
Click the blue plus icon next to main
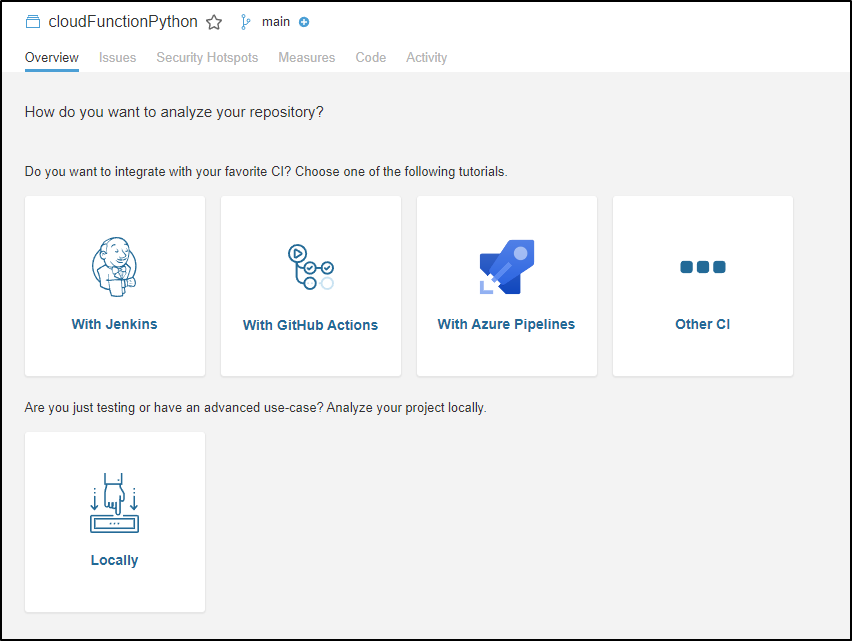[304, 22]
